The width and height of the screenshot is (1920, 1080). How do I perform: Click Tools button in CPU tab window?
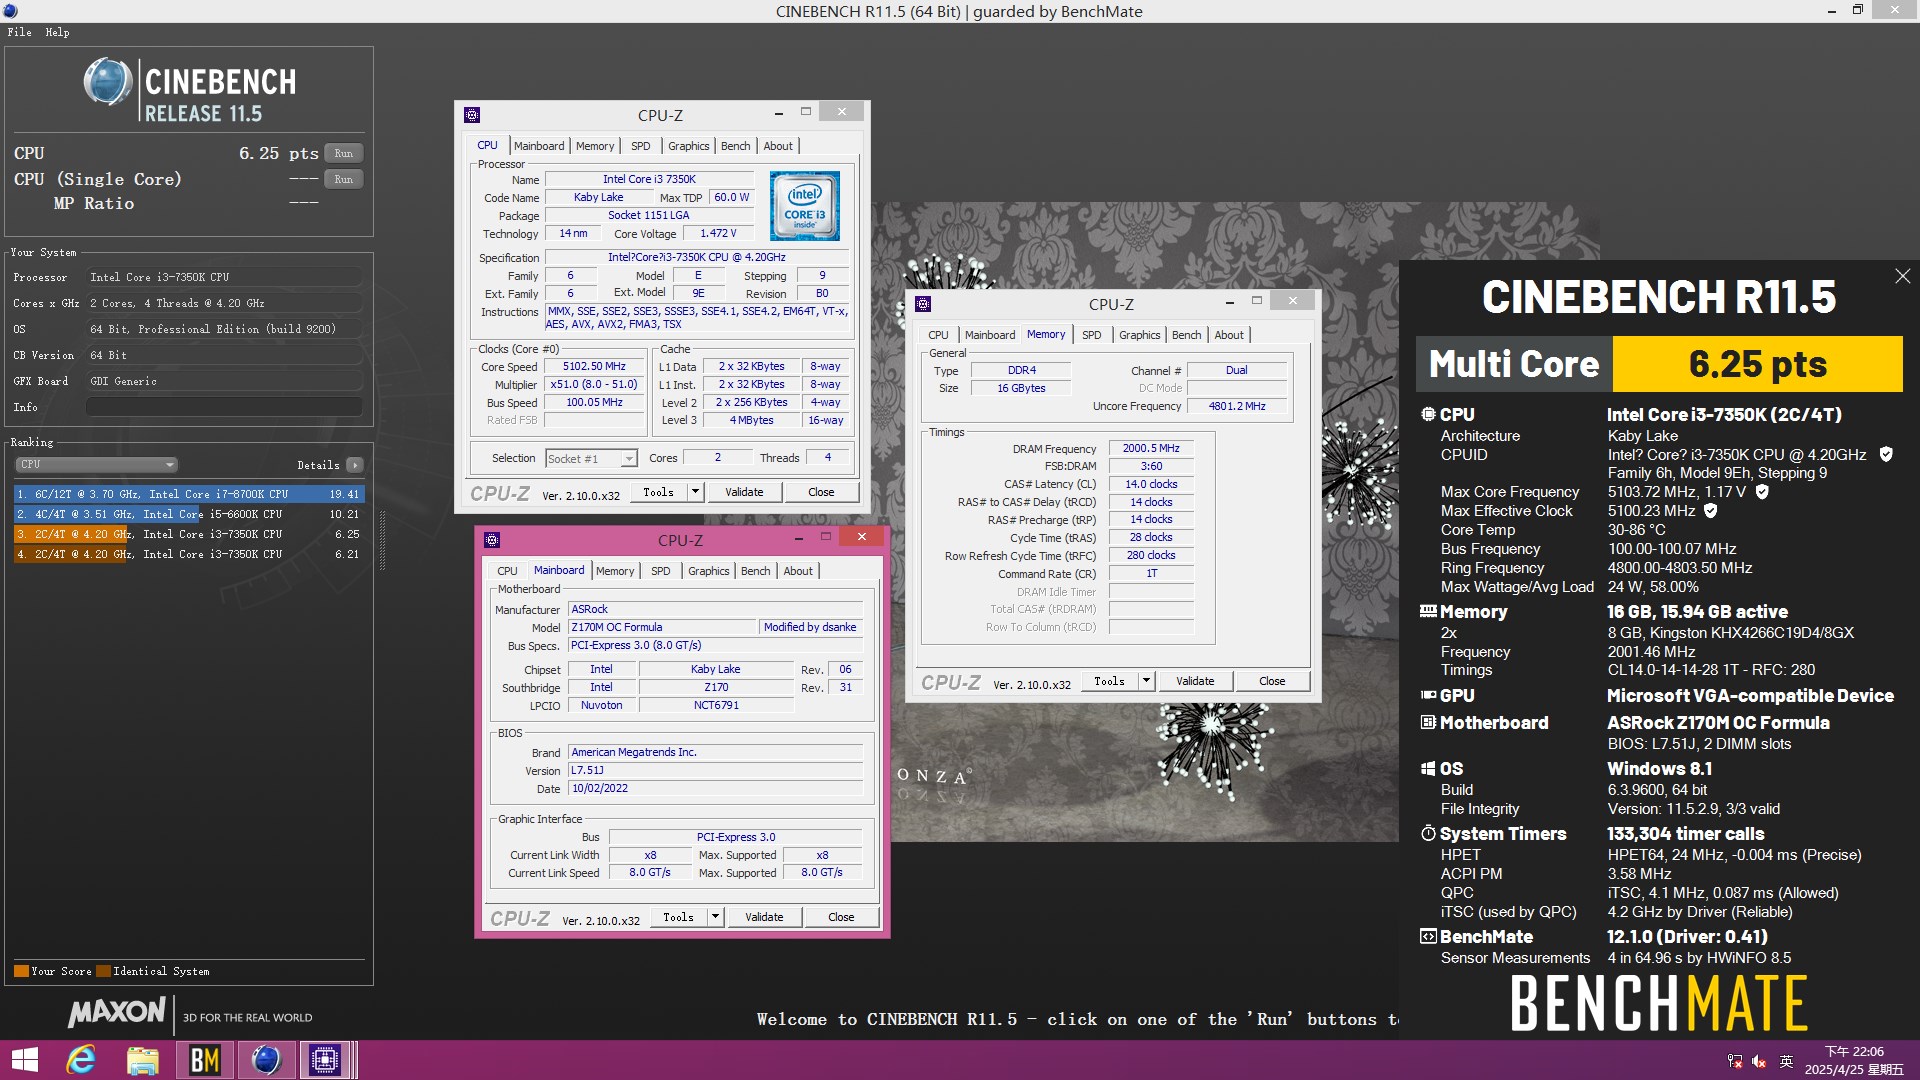pos(659,492)
